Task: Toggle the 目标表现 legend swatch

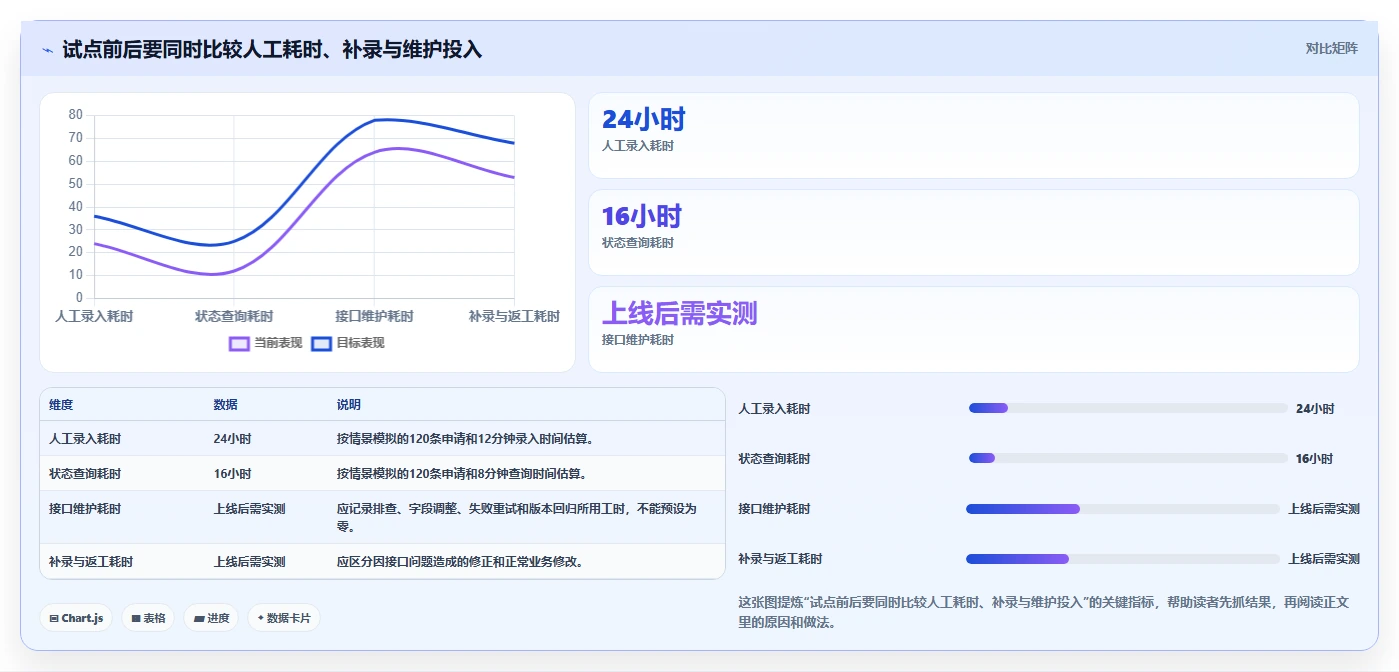Action: point(321,343)
